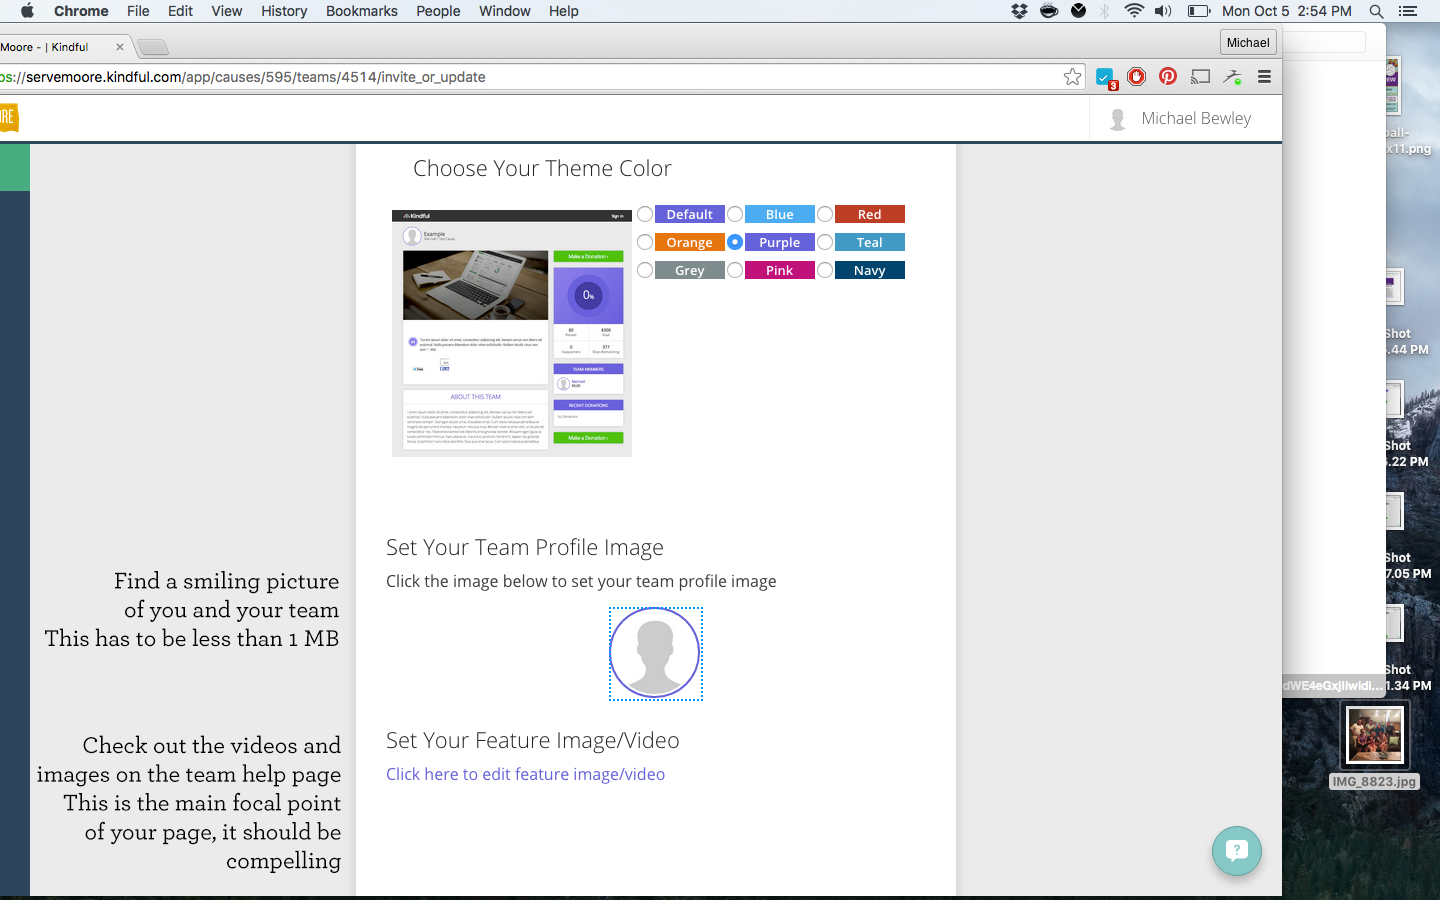This screenshot has width=1440, height=900.
Task: Click here to edit feature image/video
Action: [525, 774]
